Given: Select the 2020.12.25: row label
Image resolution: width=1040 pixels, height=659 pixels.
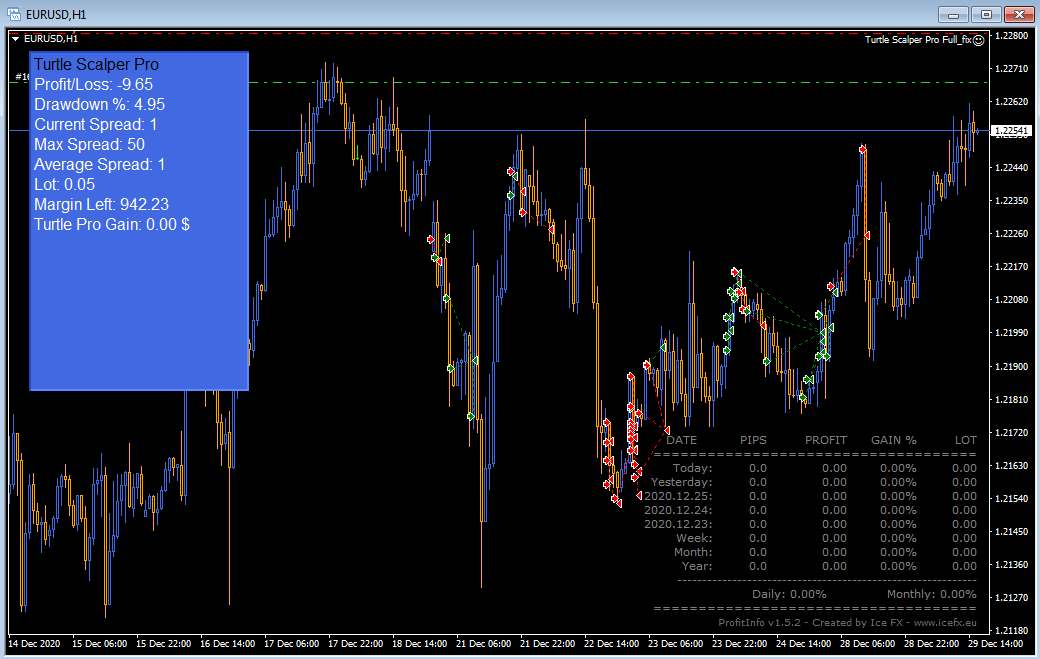Looking at the screenshot, I should (x=678, y=496).
